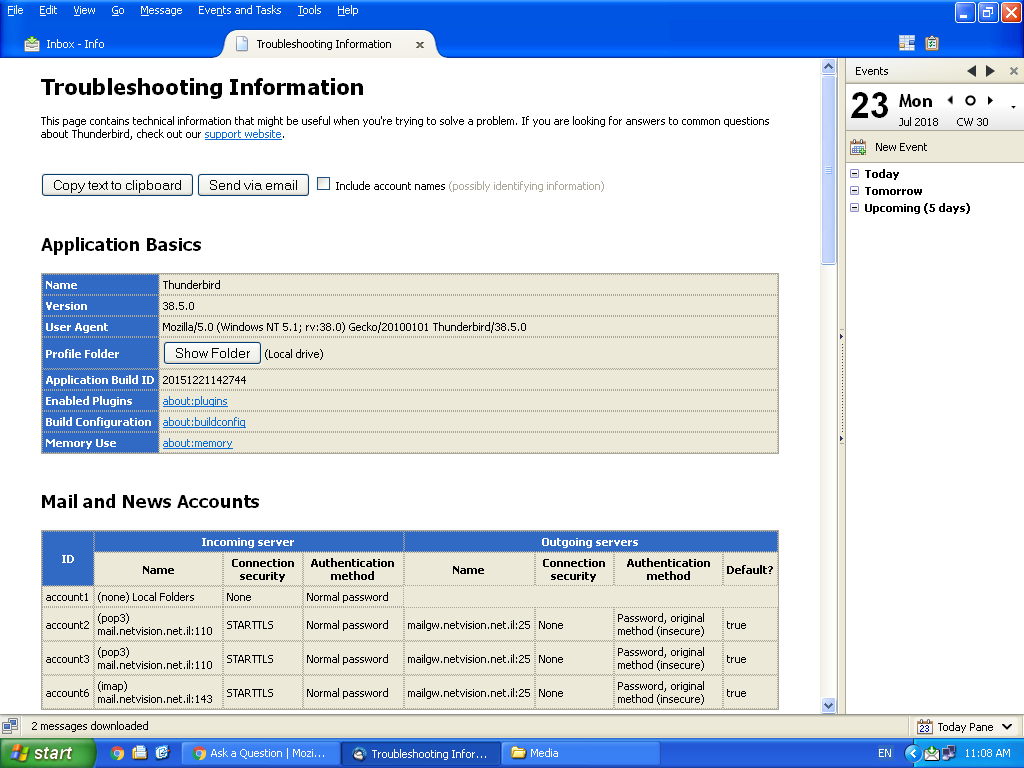Click the vertical scrollbar thumb

click(x=828, y=170)
